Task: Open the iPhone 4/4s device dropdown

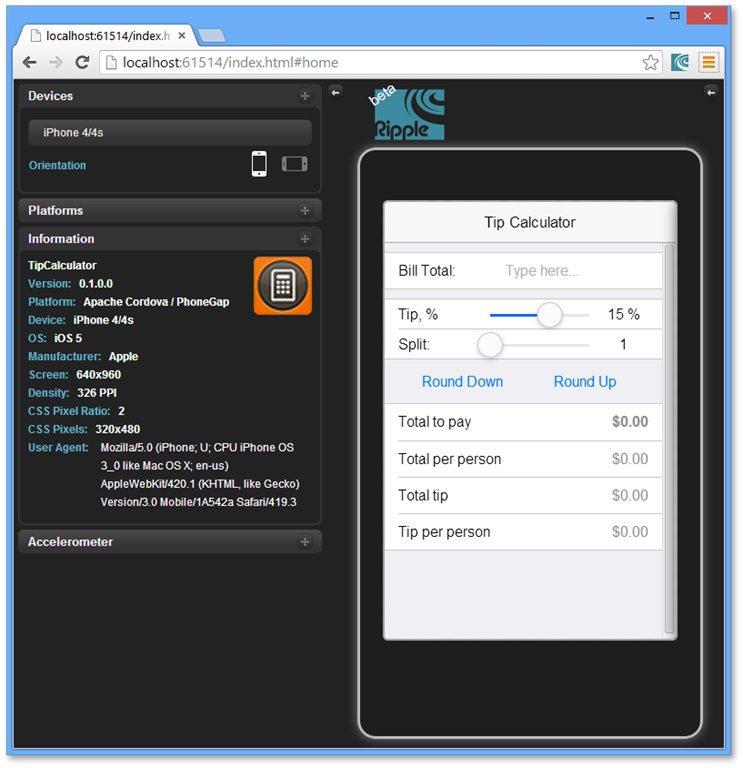Action: (170, 132)
